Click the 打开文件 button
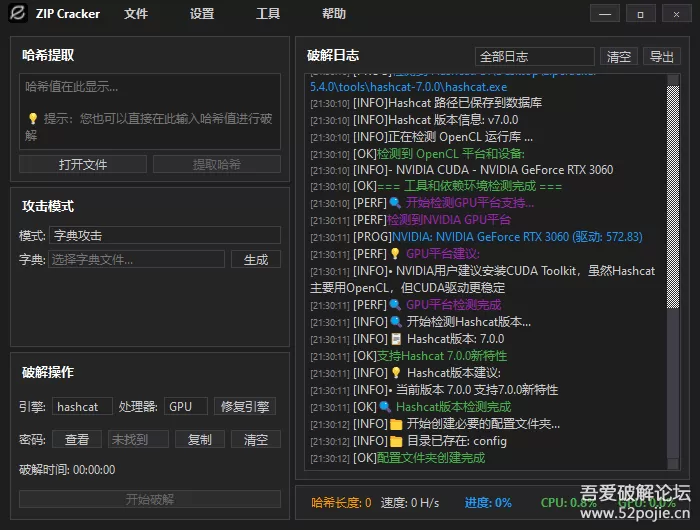700x530 pixels. click(83, 164)
